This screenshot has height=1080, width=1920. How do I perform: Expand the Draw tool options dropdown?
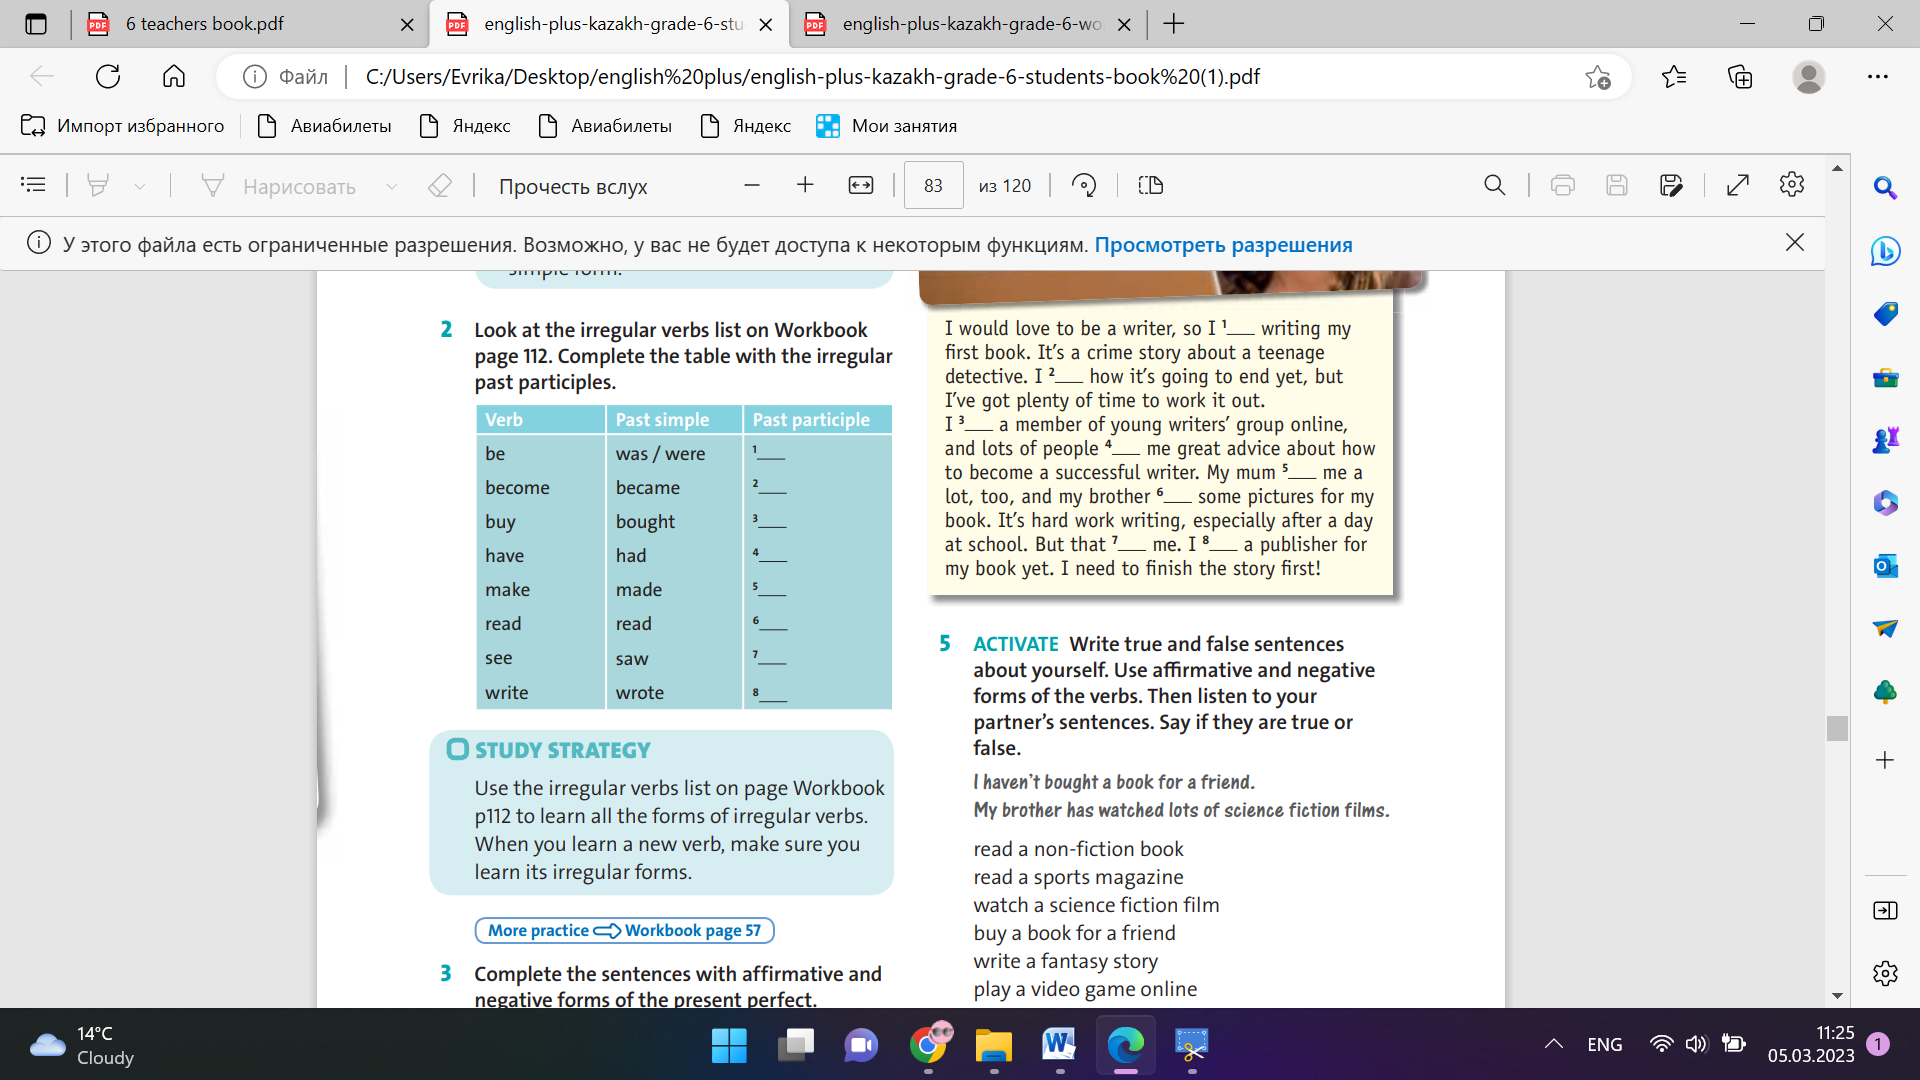tap(392, 186)
